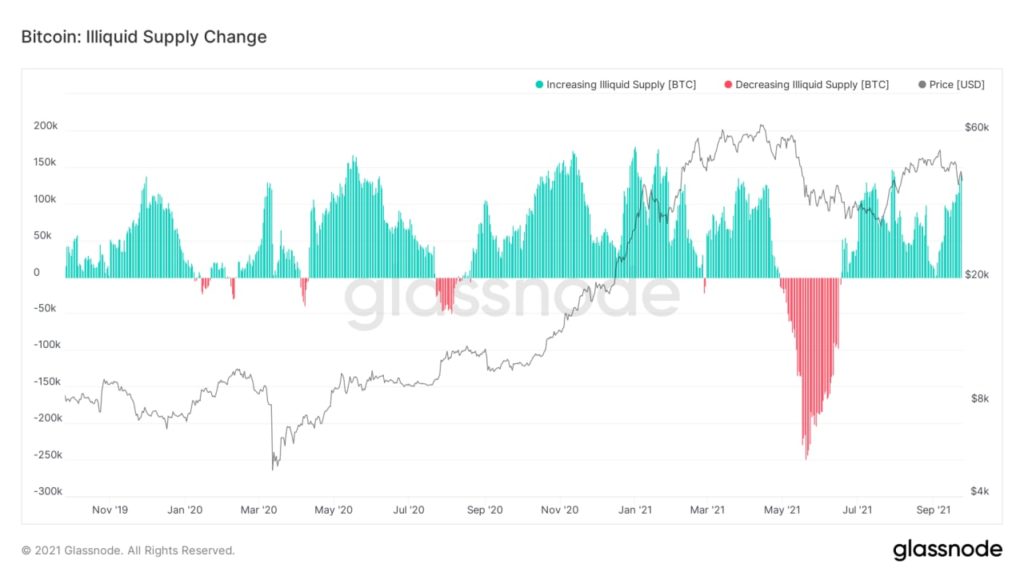Click the $4k right axis label
The image size is (1024, 576).
[x=976, y=492]
